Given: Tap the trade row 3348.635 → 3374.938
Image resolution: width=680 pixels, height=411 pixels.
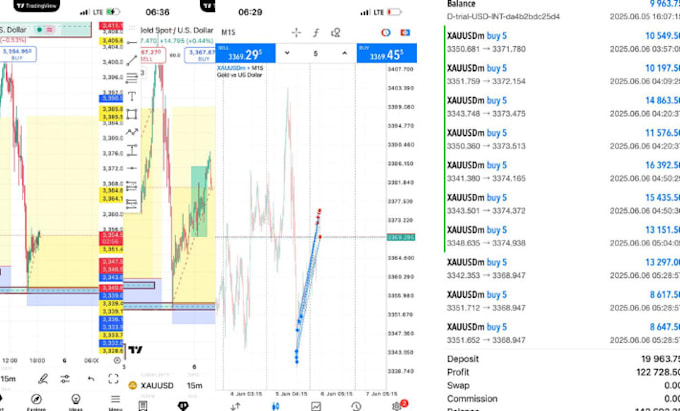Looking at the screenshot, I should [563, 236].
